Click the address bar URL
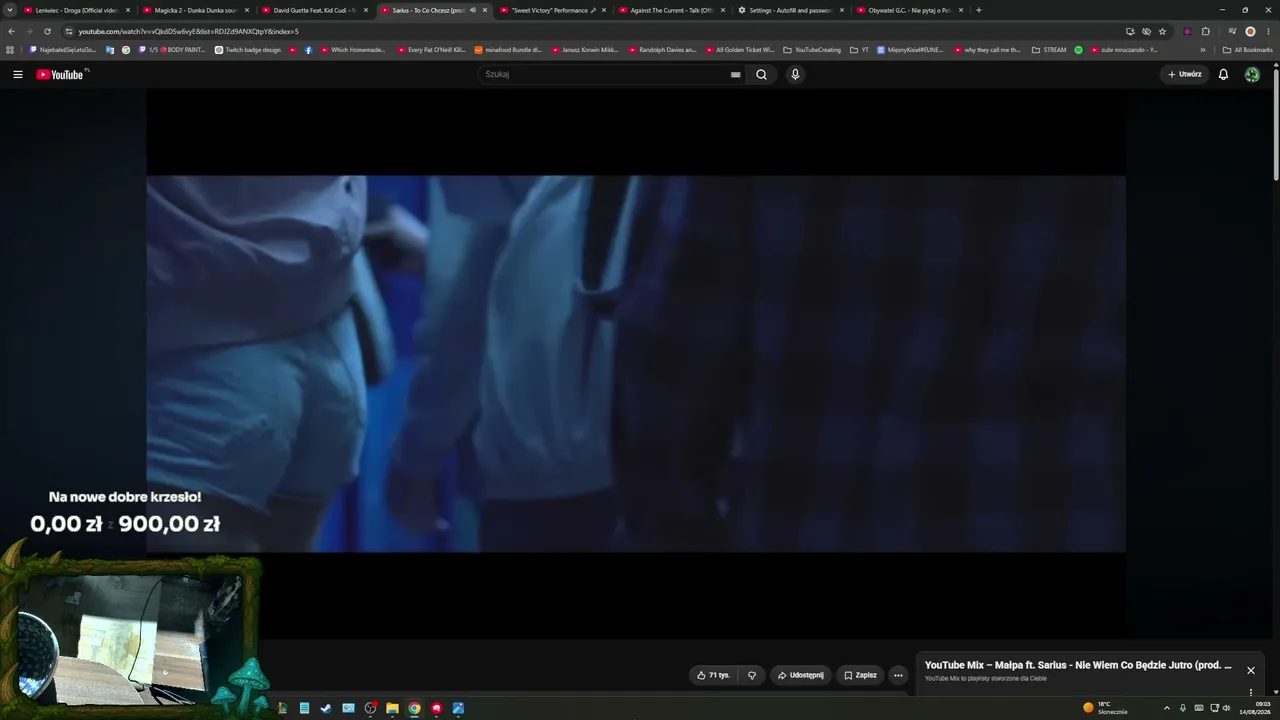 tap(189, 31)
